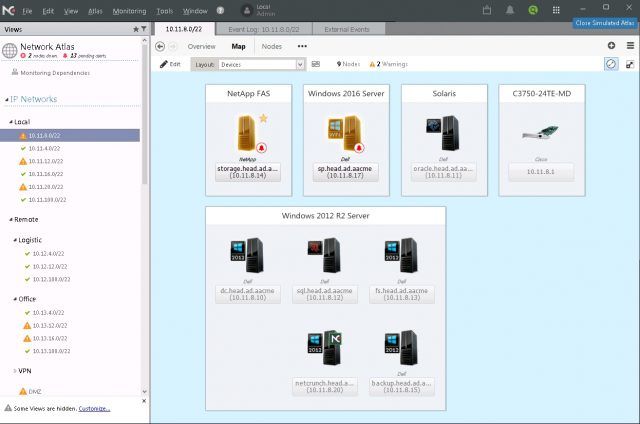Switch to External Events tab

[347, 29]
